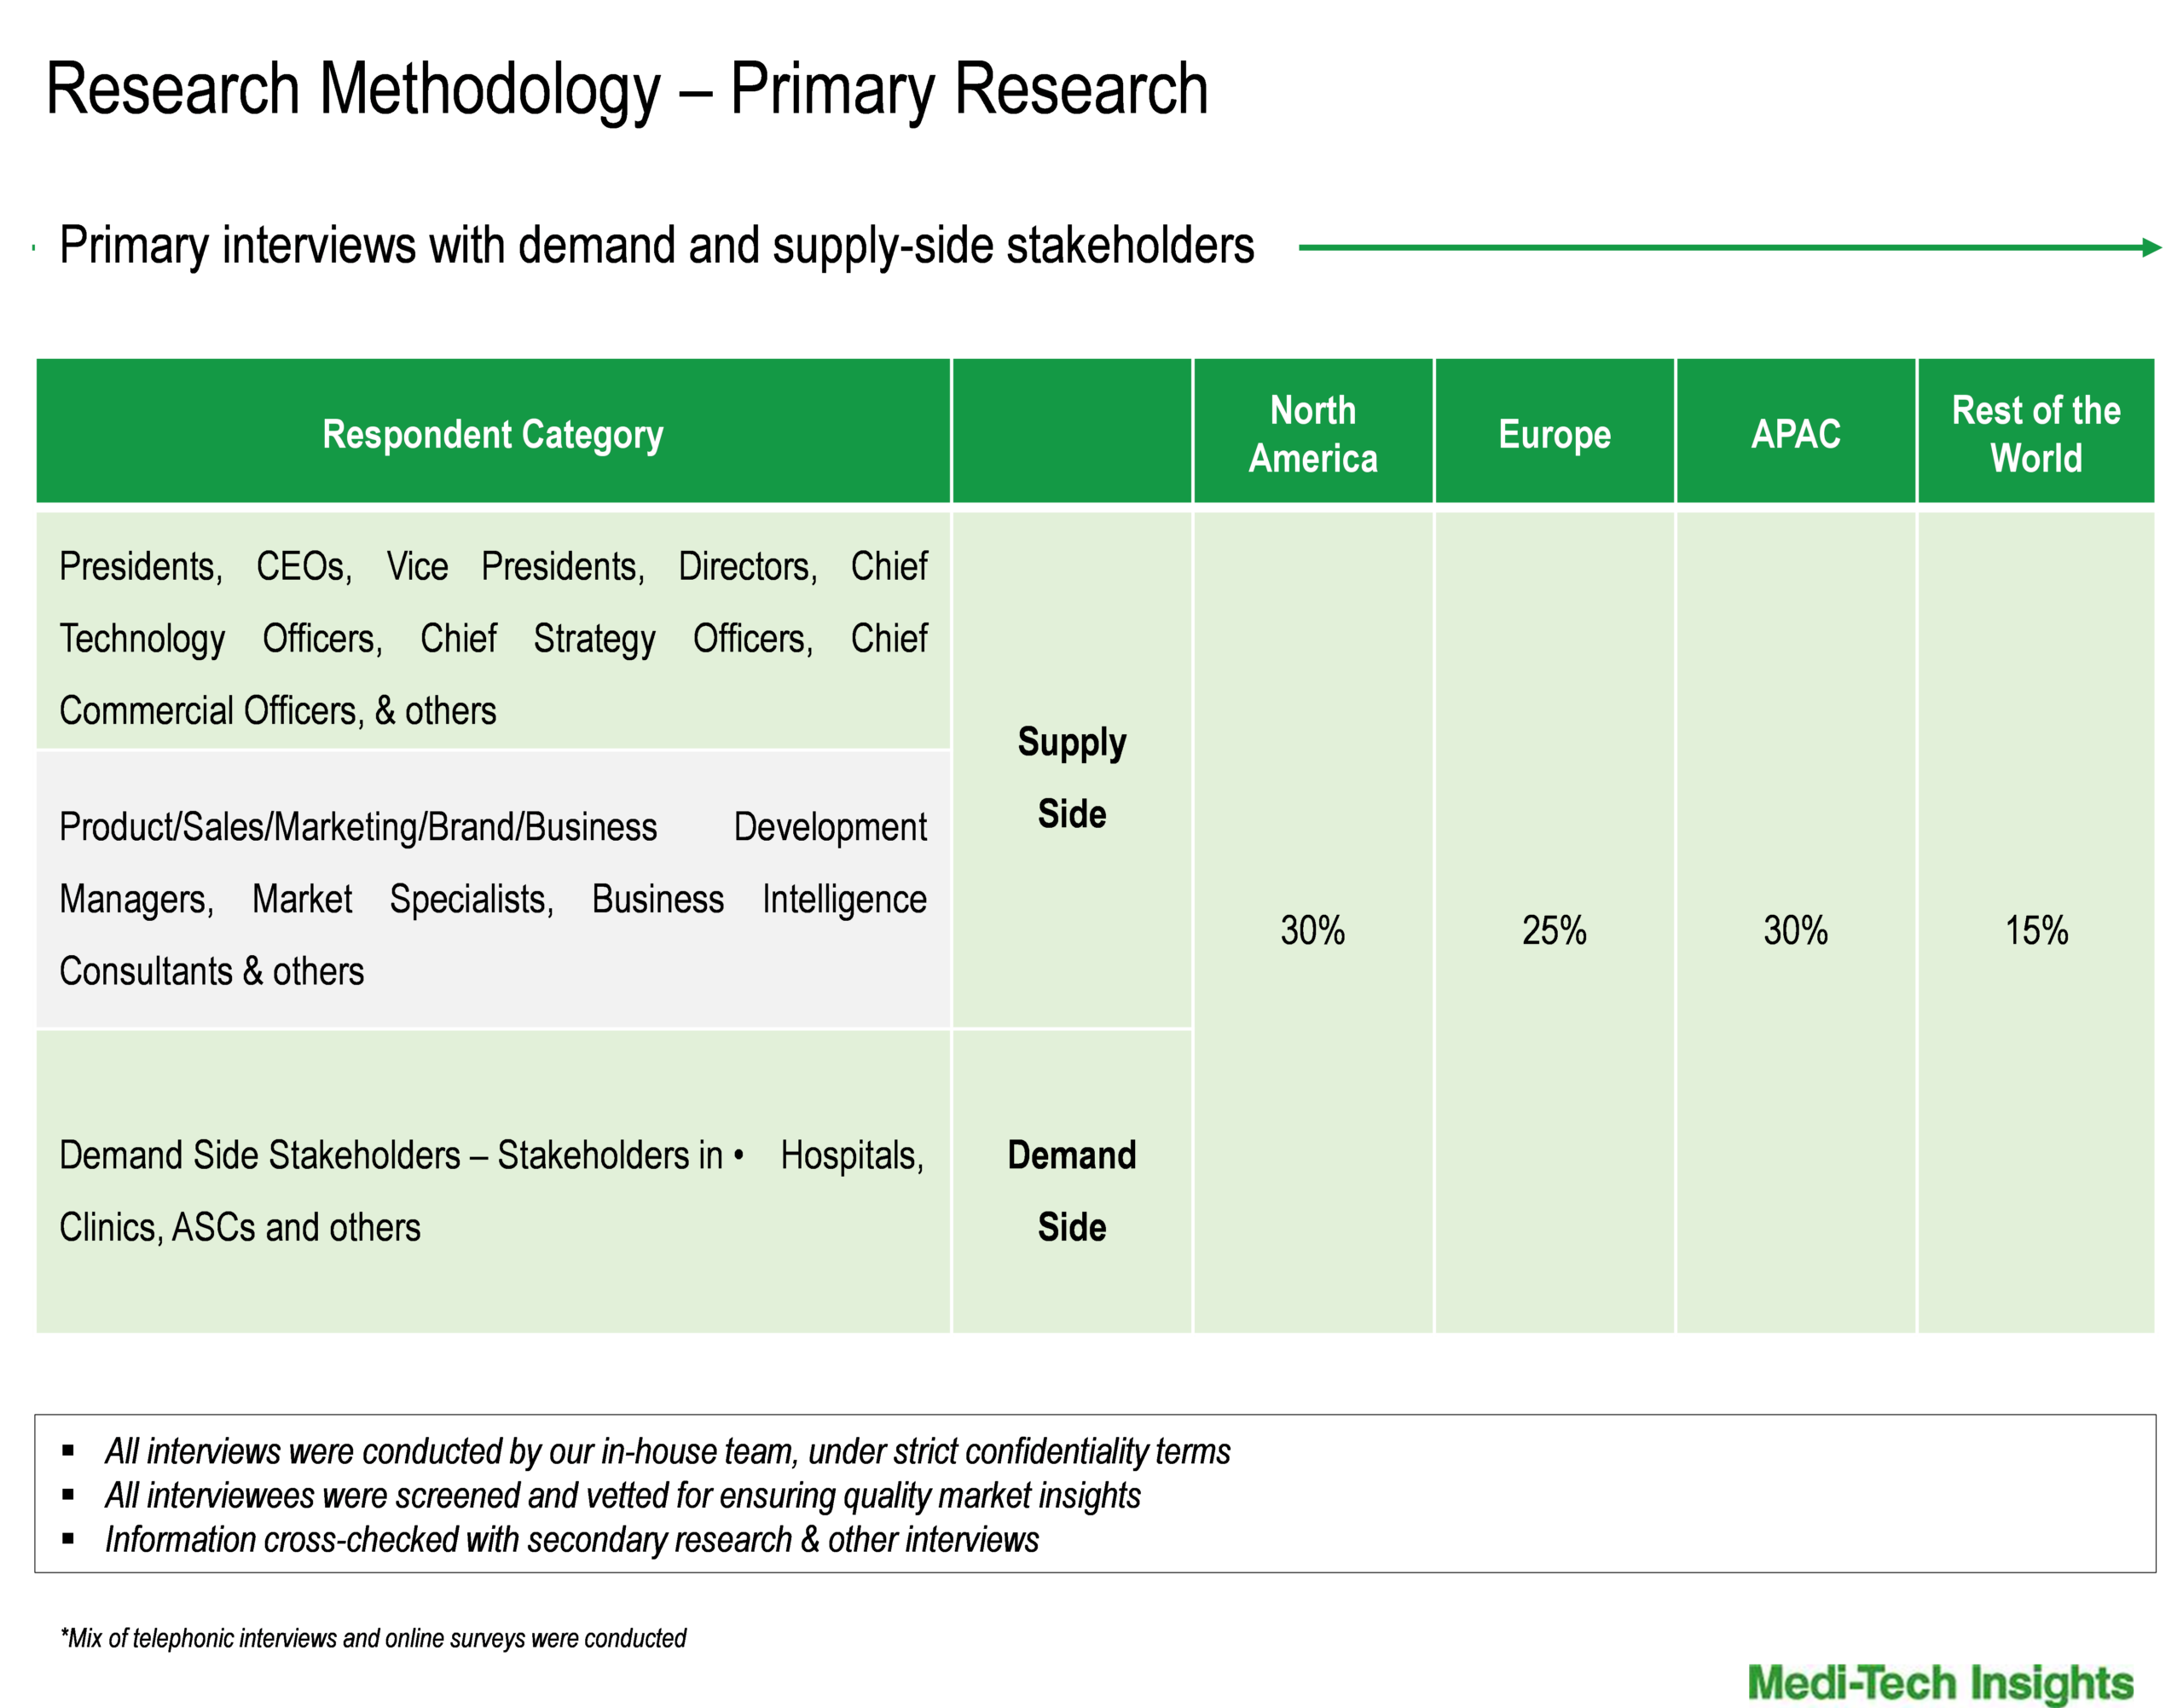Select the Product/Sales/Marketing Managers respondent row

point(492,898)
